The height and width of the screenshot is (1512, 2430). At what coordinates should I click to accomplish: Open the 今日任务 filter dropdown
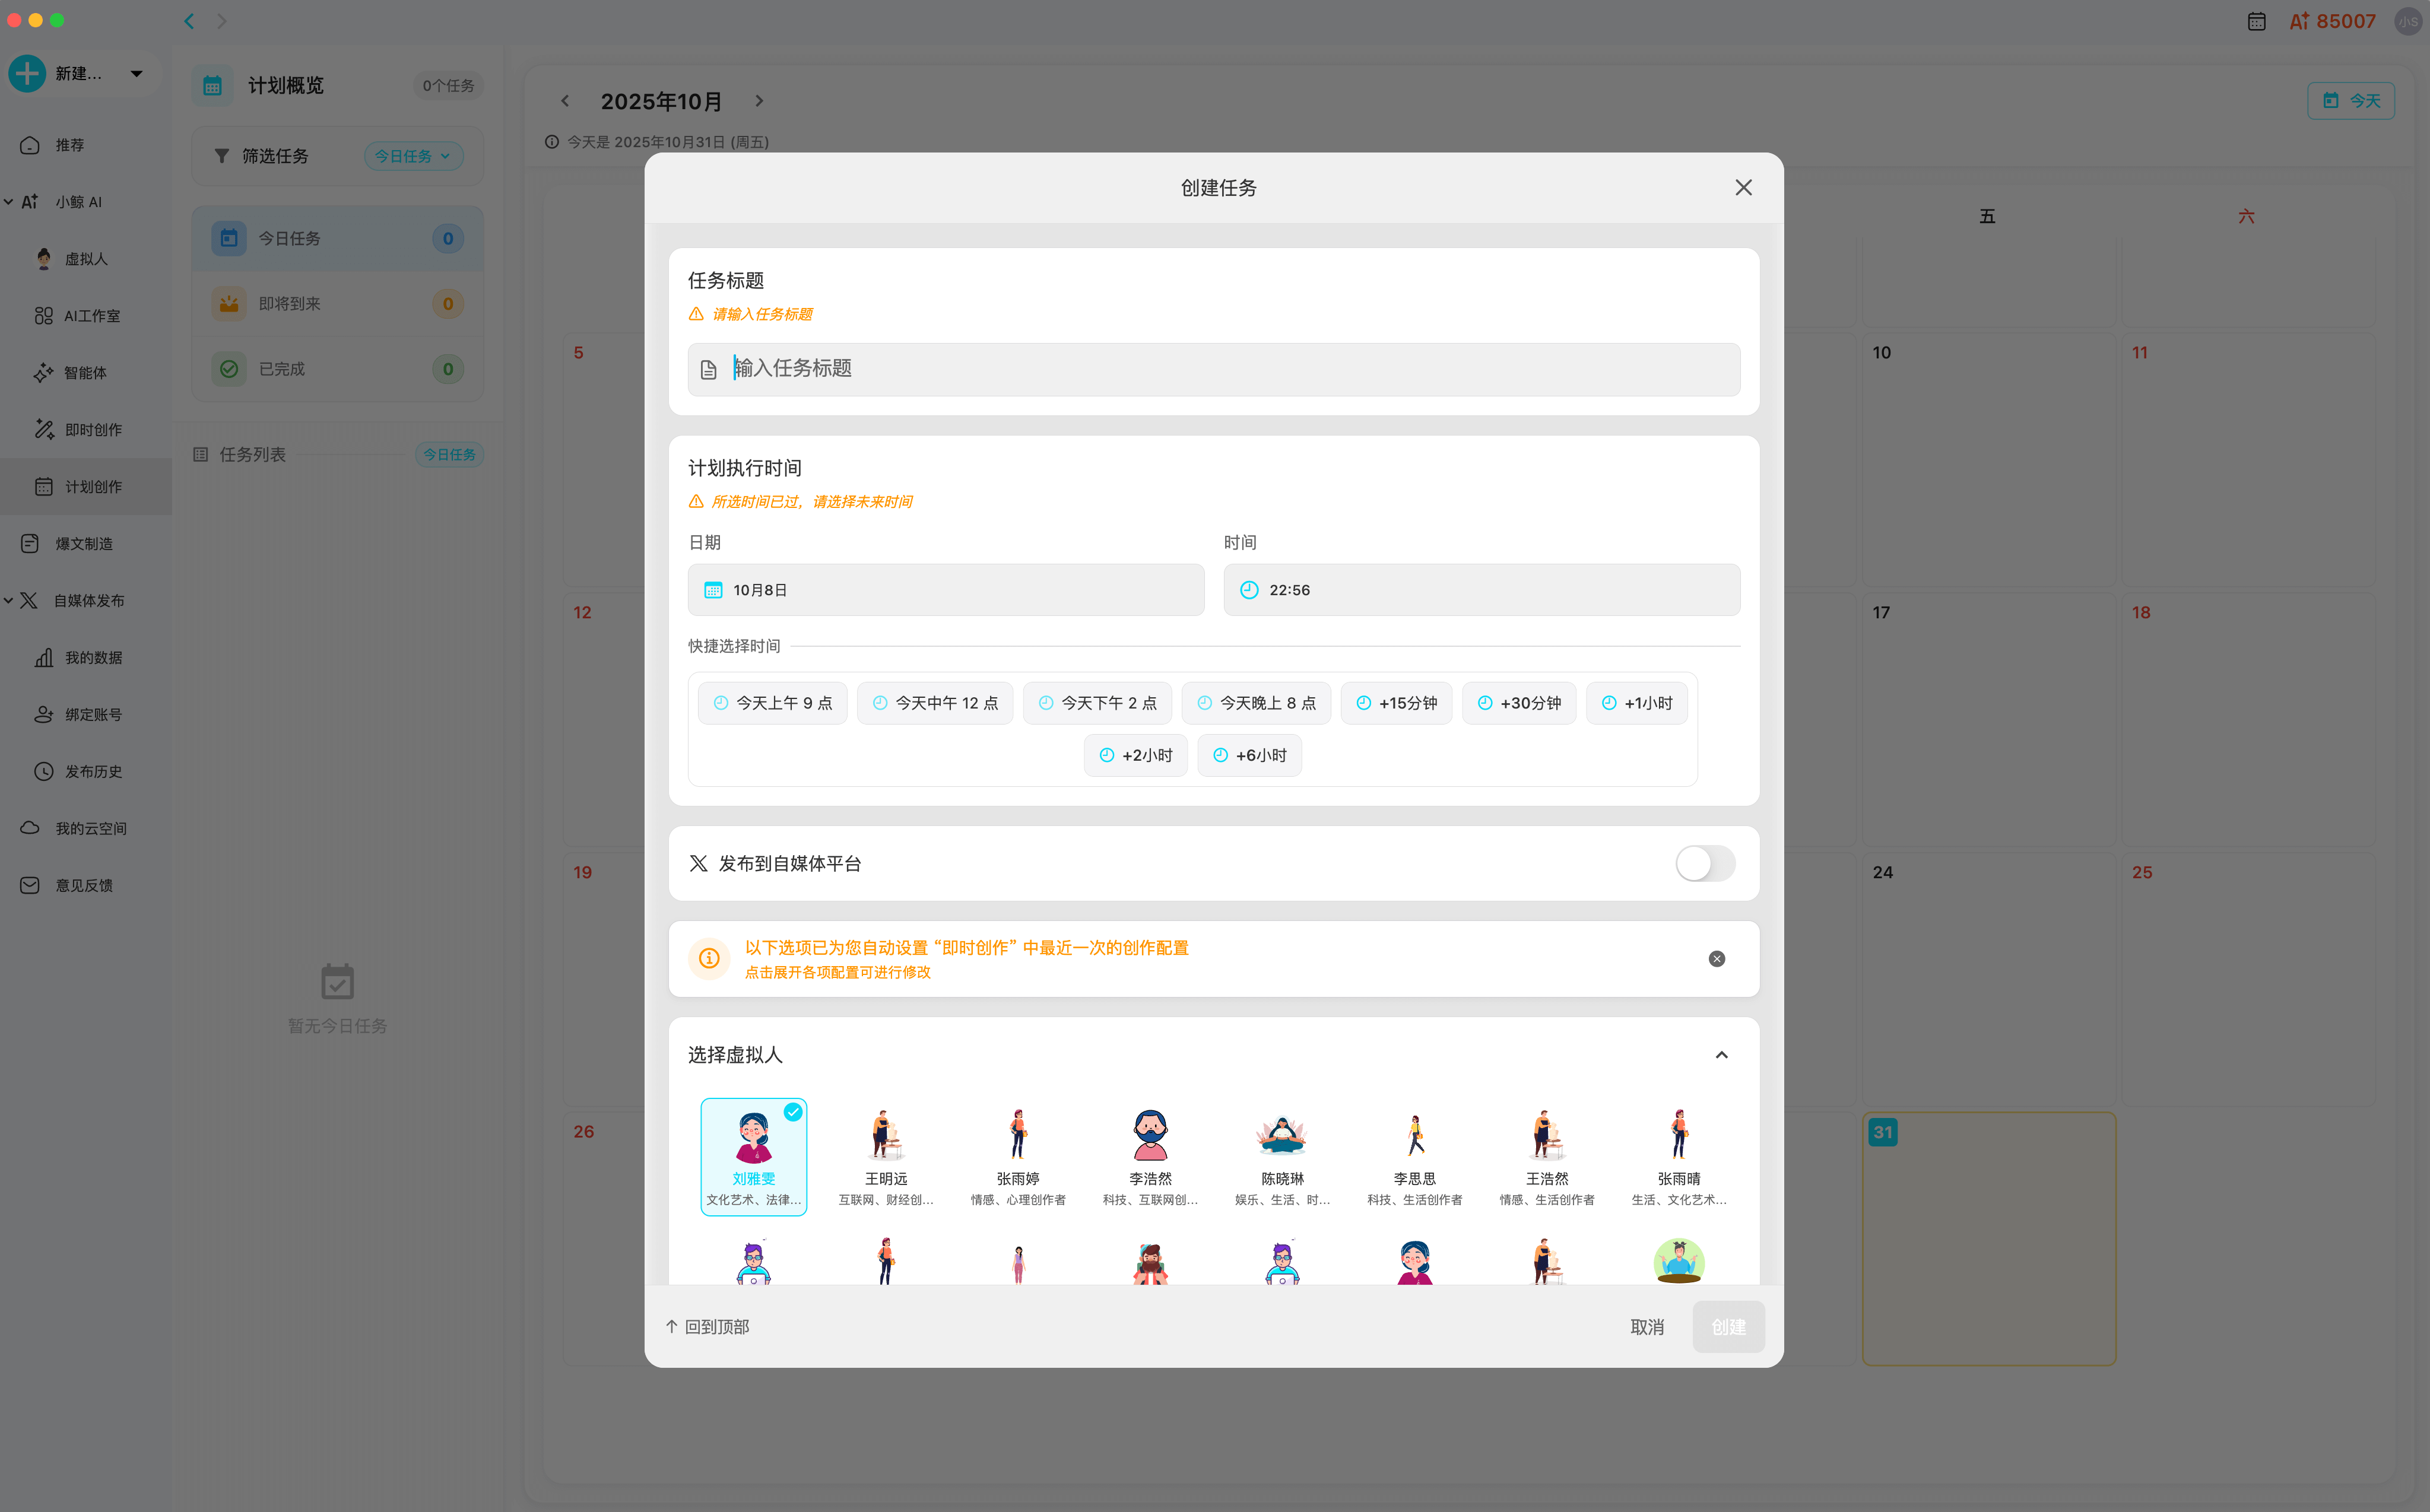(413, 155)
